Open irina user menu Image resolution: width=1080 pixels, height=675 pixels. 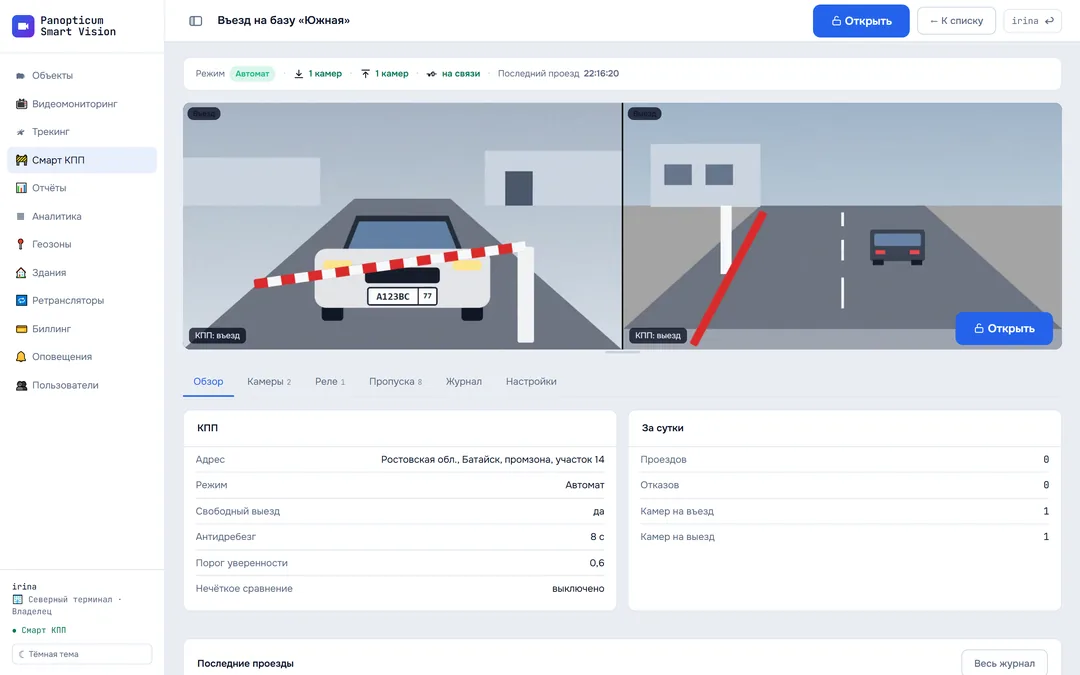1032,21
